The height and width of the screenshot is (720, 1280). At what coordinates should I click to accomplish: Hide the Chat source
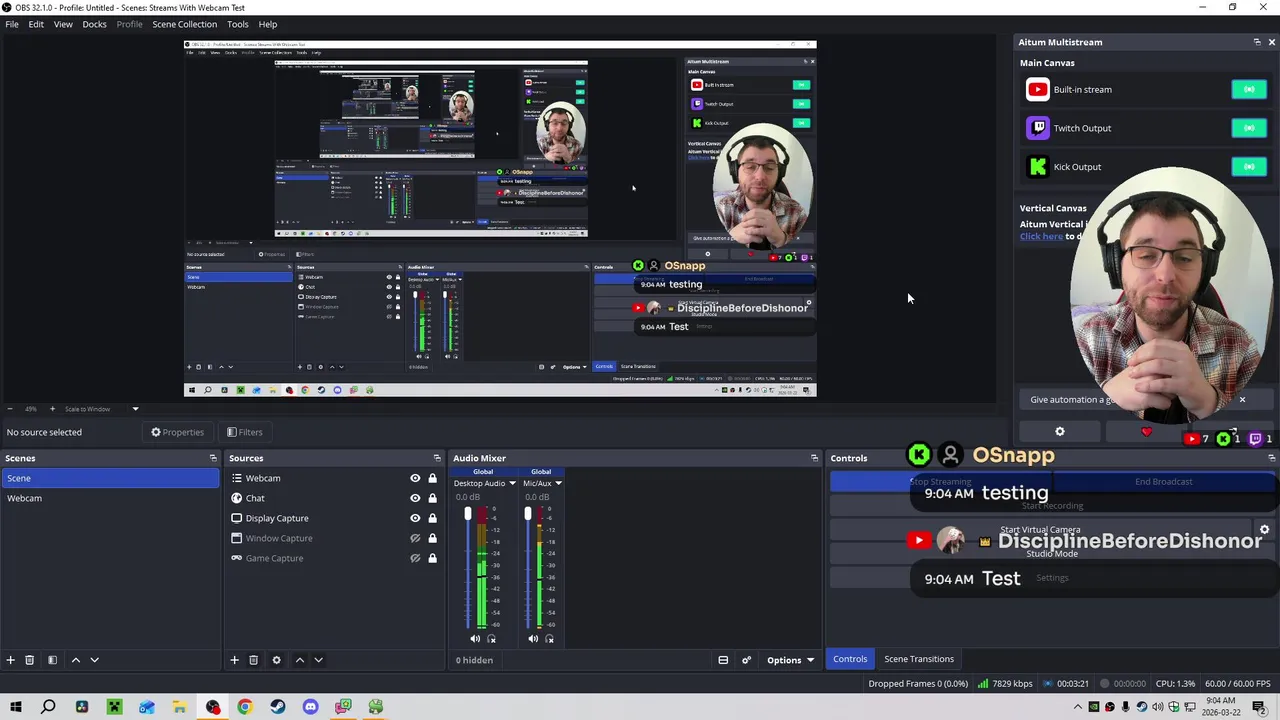tap(415, 498)
